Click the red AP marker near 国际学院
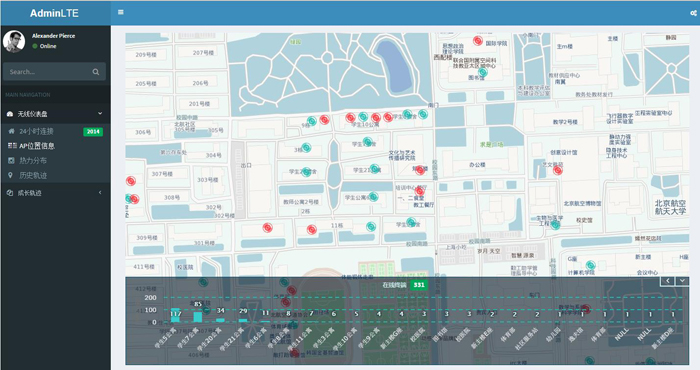This screenshot has width=700, height=370. coord(478,41)
